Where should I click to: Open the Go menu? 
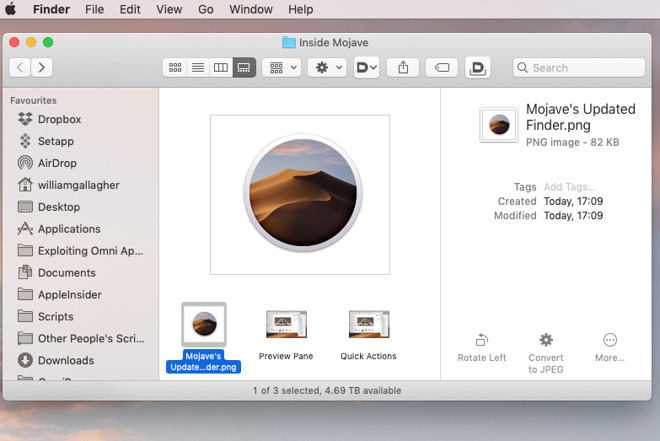coord(206,9)
